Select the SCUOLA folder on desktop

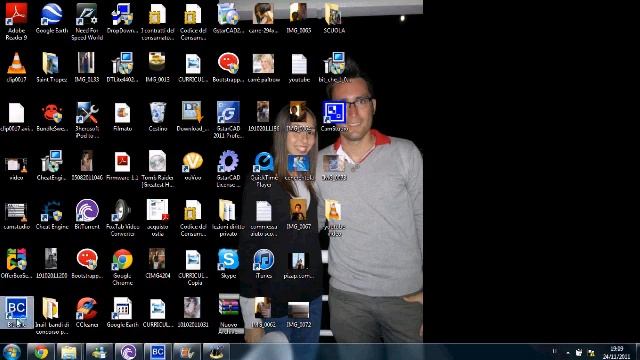pyautogui.click(x=334, y=18)
